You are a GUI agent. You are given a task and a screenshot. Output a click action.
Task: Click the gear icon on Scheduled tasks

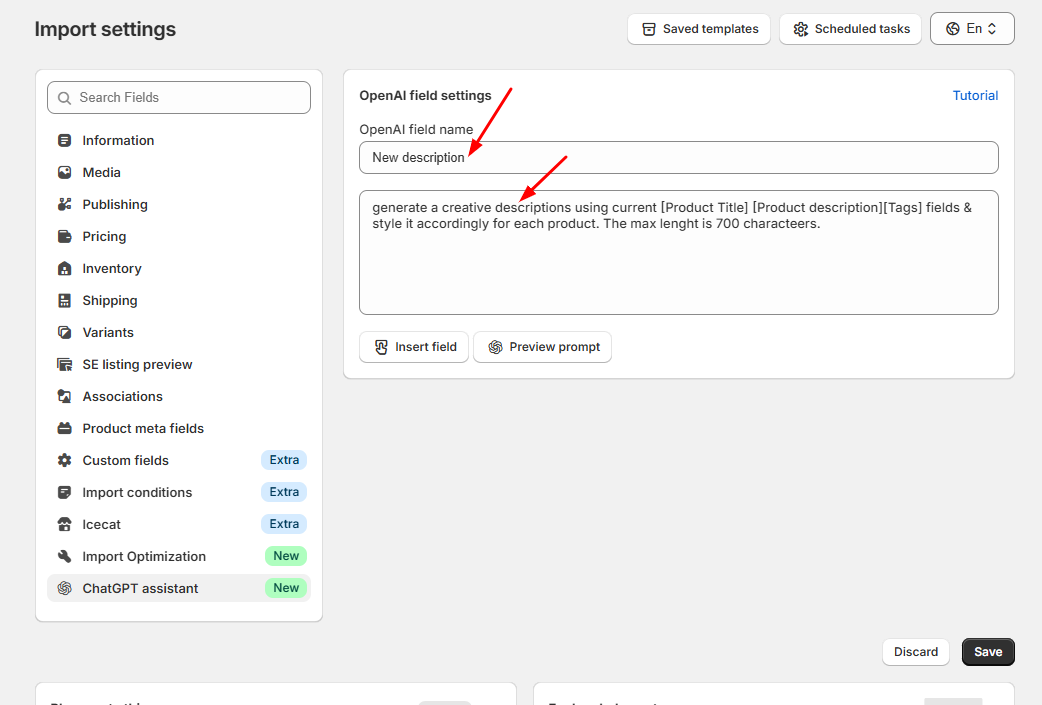[x=801, y=29]
